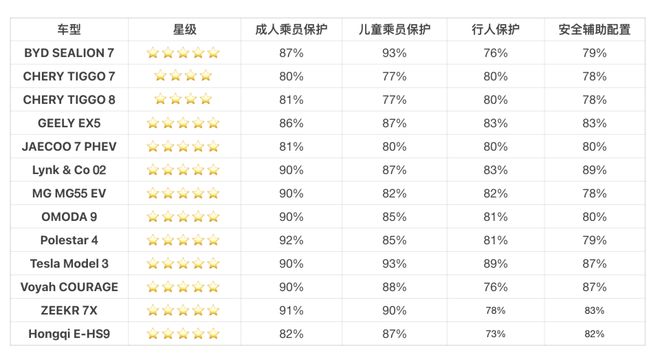Click the GEELY EX5 star rating

coord(183,123)
